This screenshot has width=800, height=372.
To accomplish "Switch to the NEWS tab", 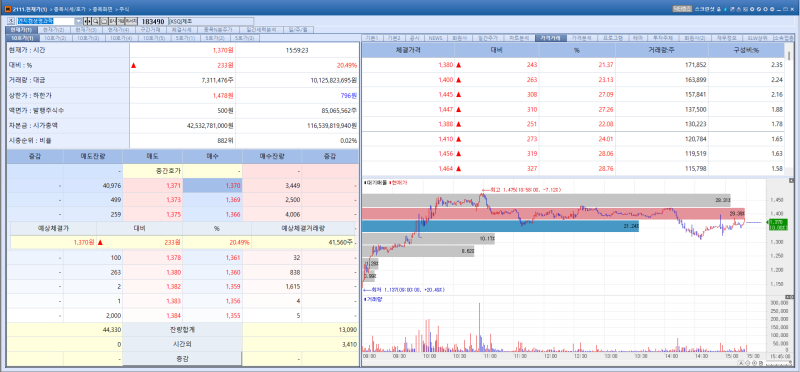I will click(435, 38).
